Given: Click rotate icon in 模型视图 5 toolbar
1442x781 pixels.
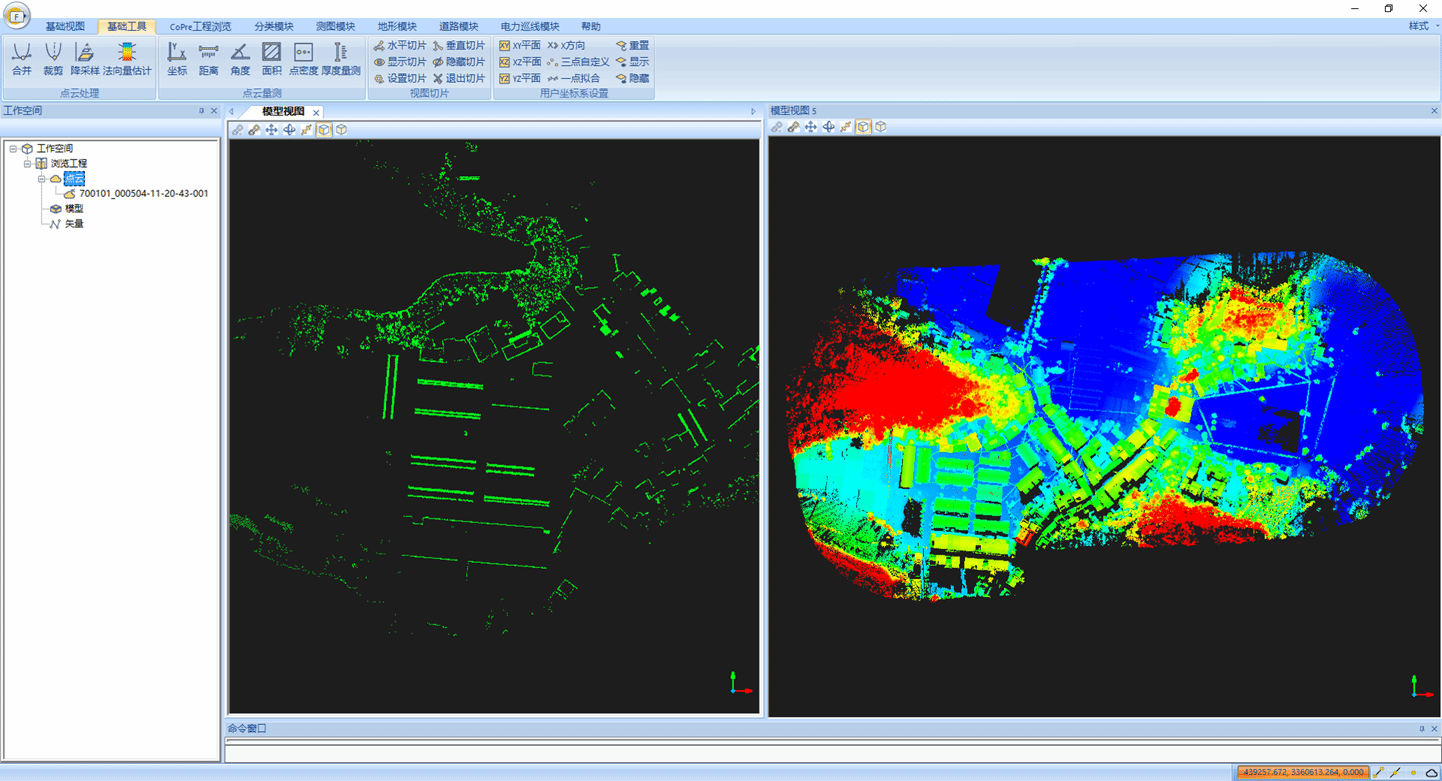Looking at the screenshot, I should click(828, 127).
